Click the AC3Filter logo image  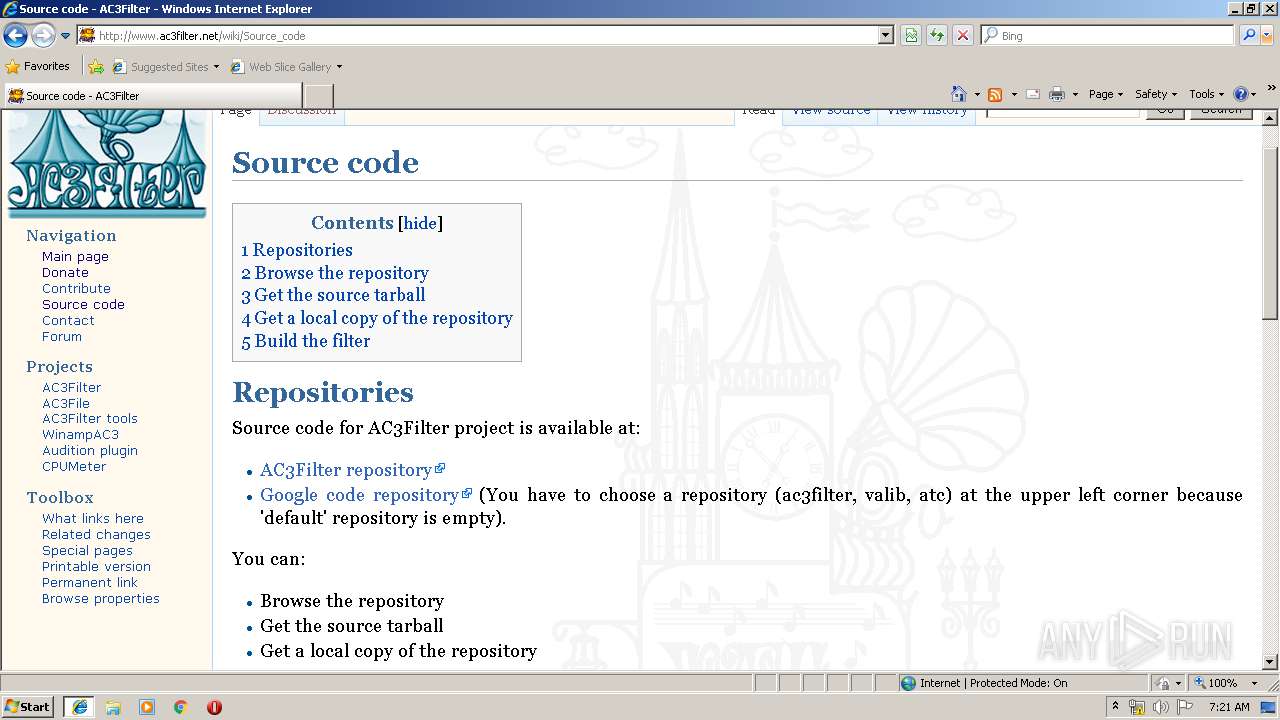[107, 164]
